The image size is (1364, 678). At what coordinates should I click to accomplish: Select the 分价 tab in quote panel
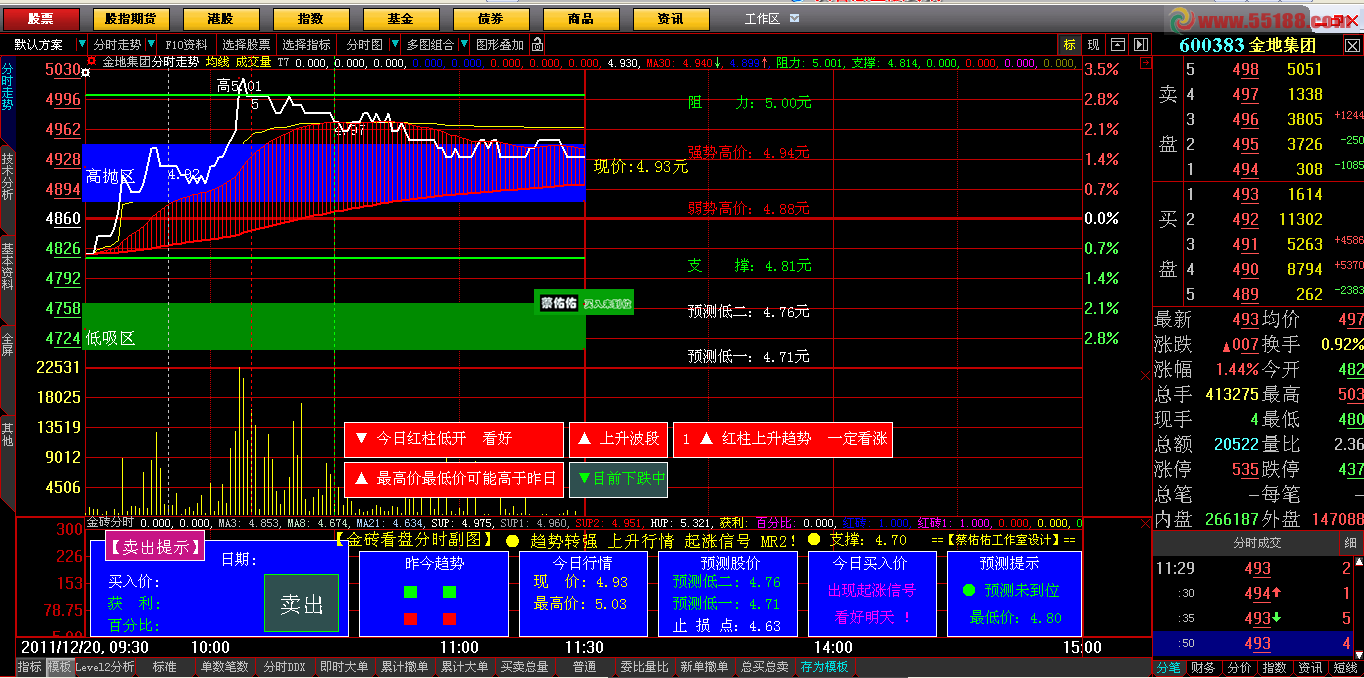(1239, 668)
